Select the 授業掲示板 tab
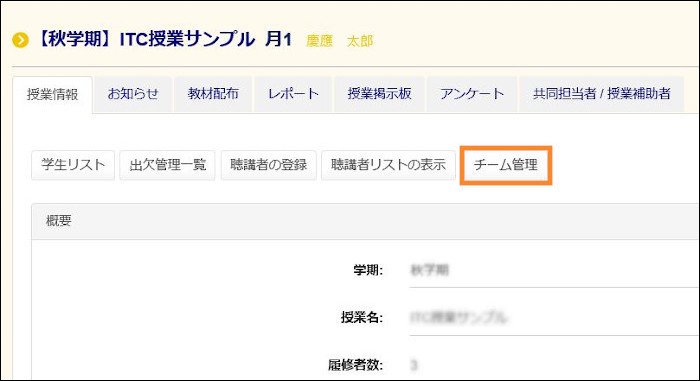The height and width of the screenshot is (381, 700). [379, 94]
